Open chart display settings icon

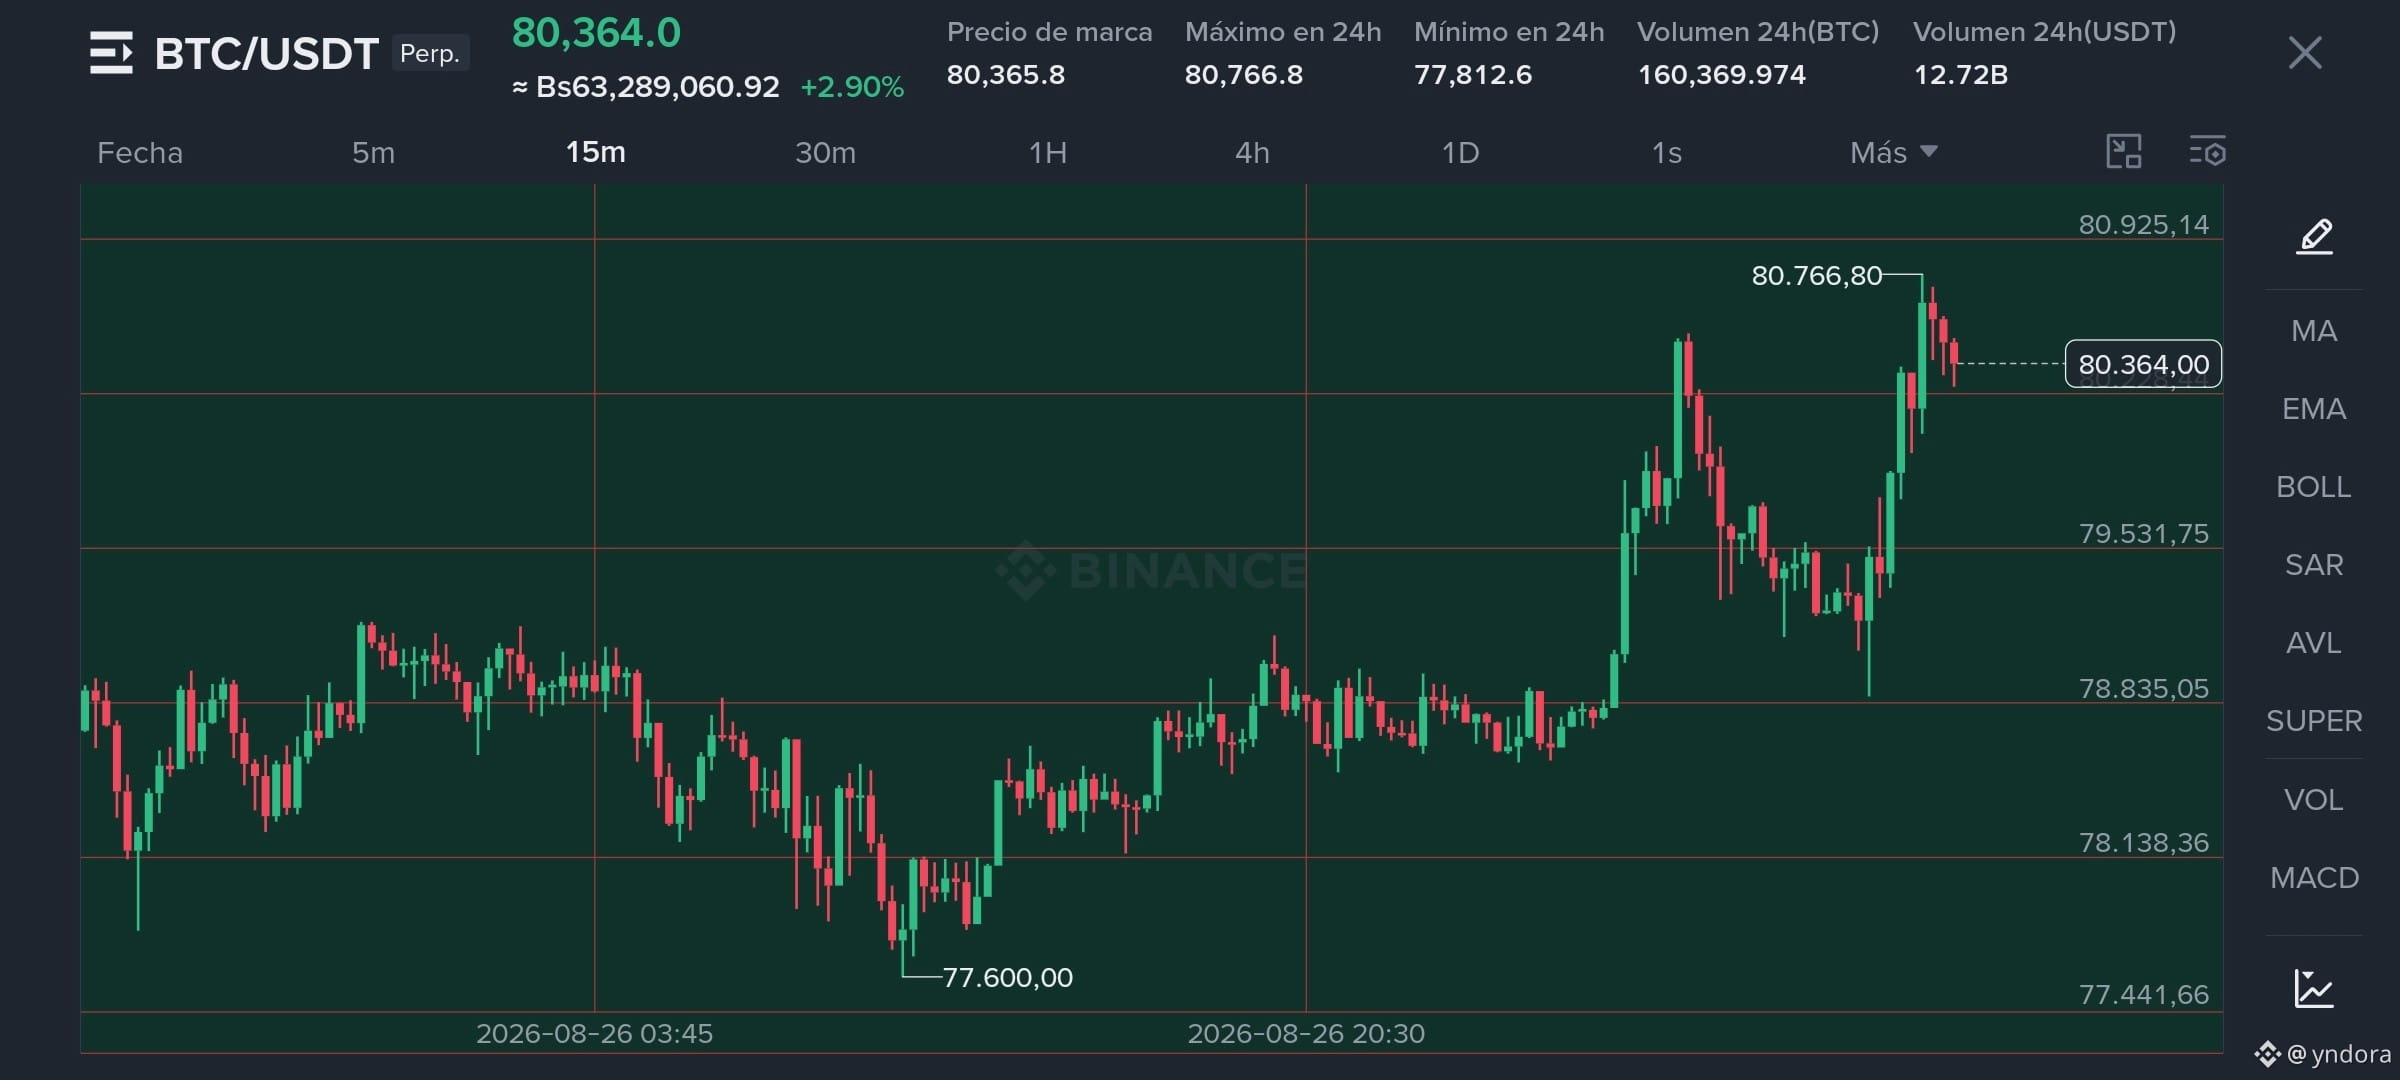point(2207,152)
